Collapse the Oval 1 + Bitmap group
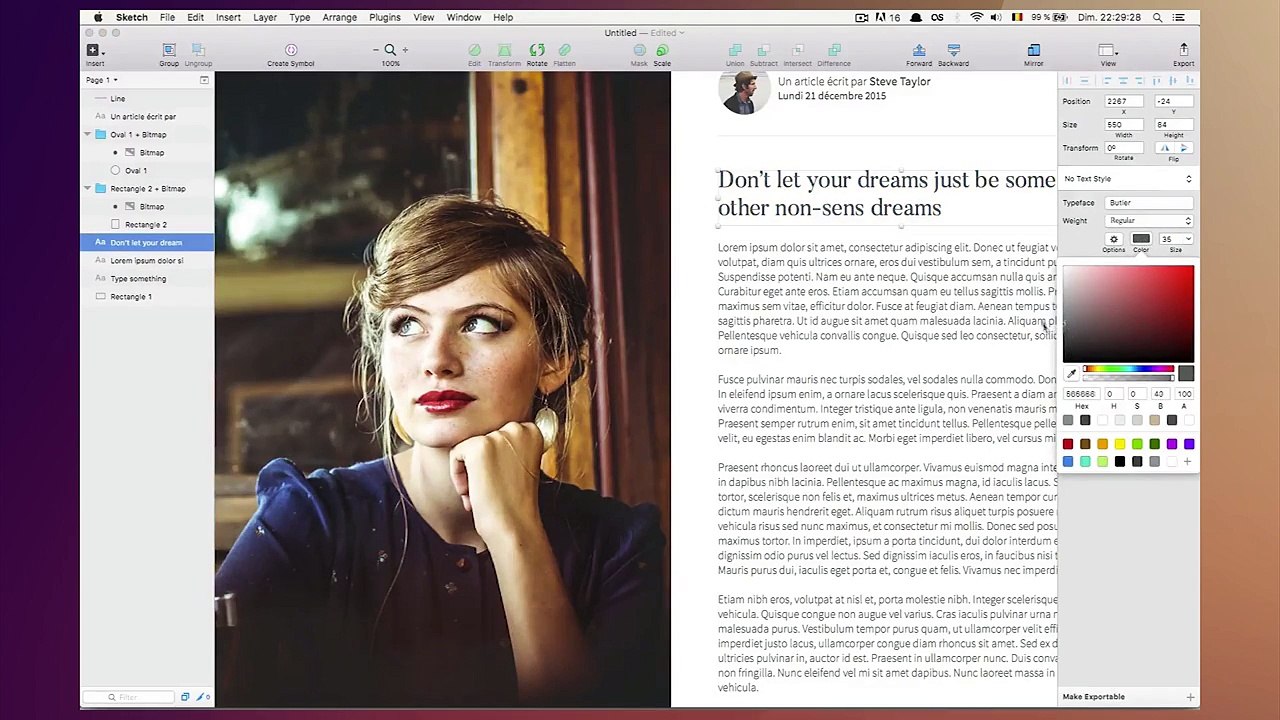Viewport: 1280px width, 720px height. (87, 134)
